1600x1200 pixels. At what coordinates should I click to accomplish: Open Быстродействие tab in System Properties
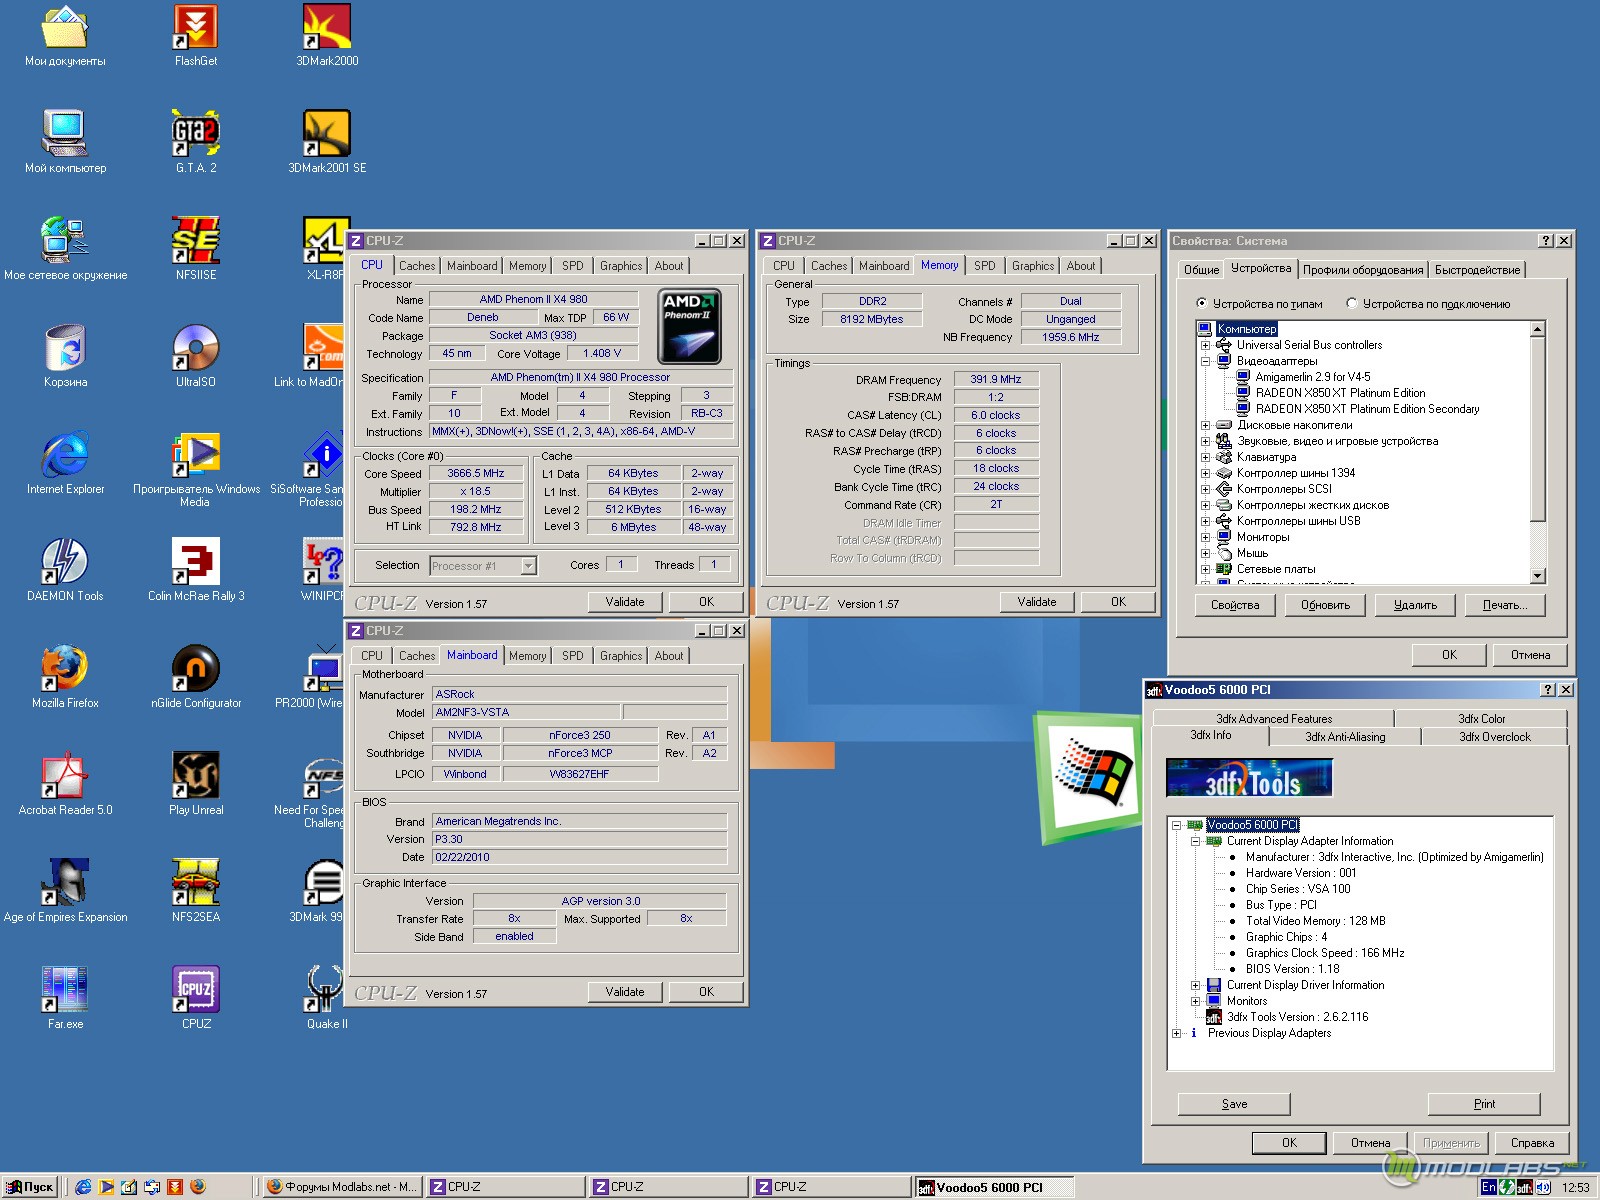pyautogui.click(x=1477, y=270)
